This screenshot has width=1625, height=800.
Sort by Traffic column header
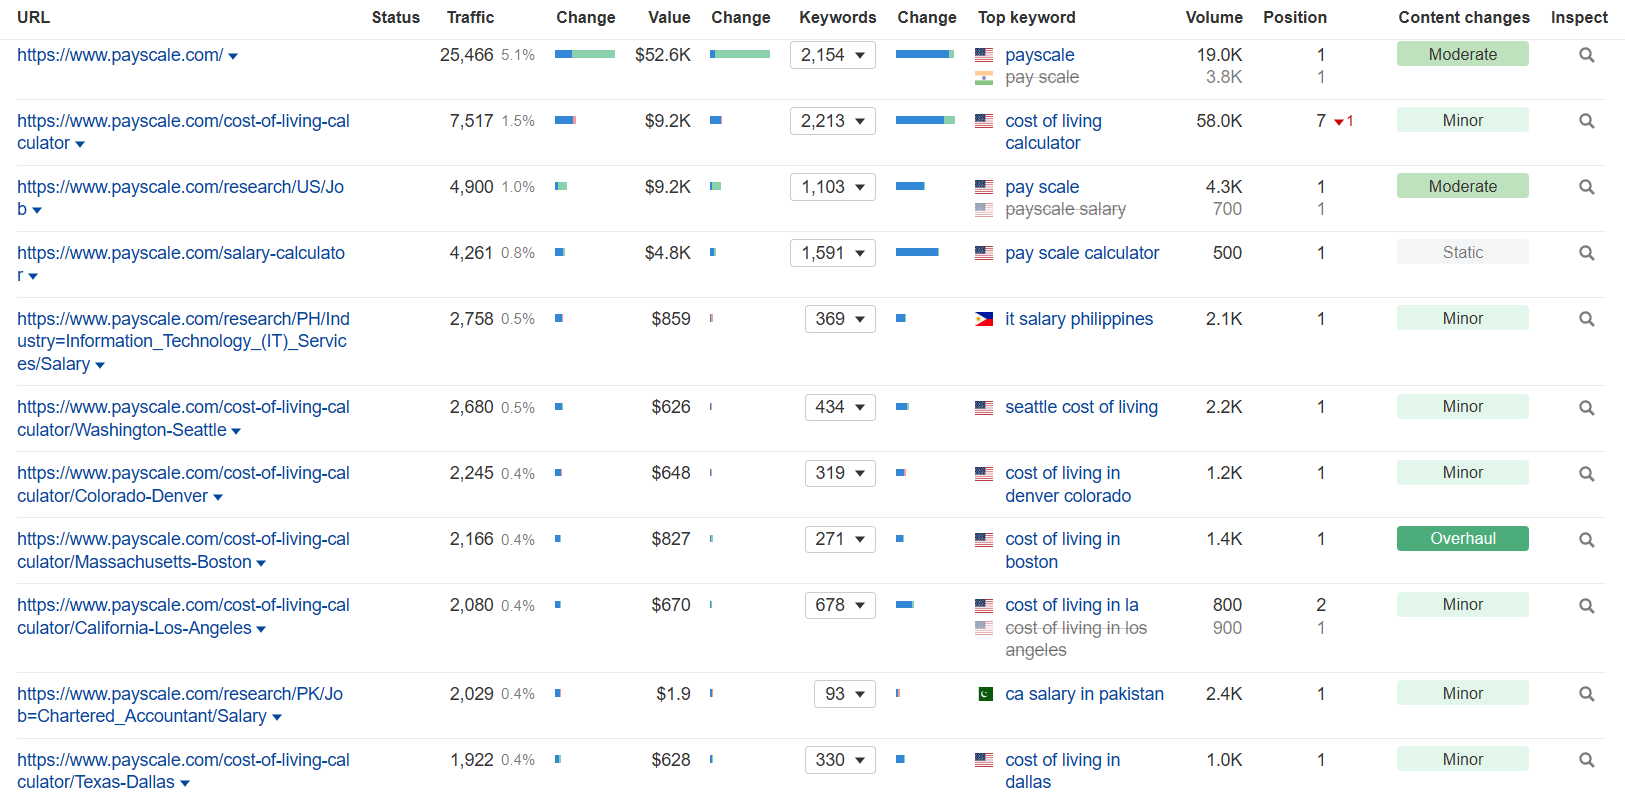tap(470, 17)
